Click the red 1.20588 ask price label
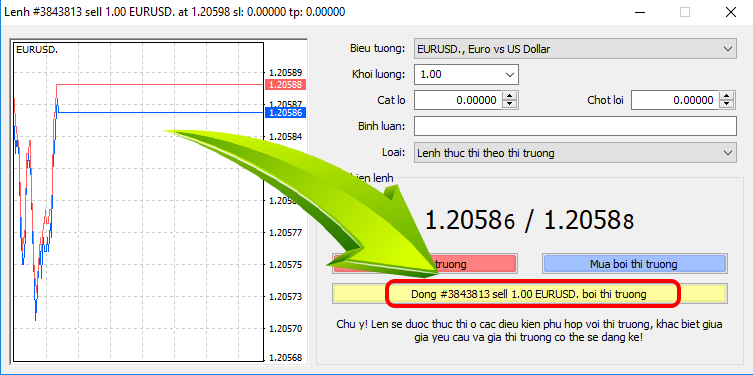The image size is (753, 375). click(285, 85)
